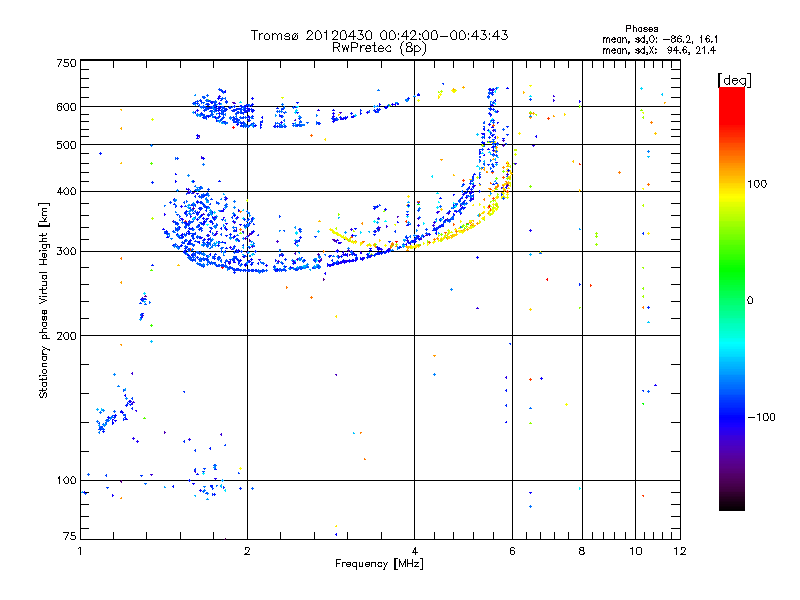Viewport: 800px width, 600px height.
Task: Click the y-axis title 'Stationary phase Virtual Height [km]'
Action: pos(44,300)
